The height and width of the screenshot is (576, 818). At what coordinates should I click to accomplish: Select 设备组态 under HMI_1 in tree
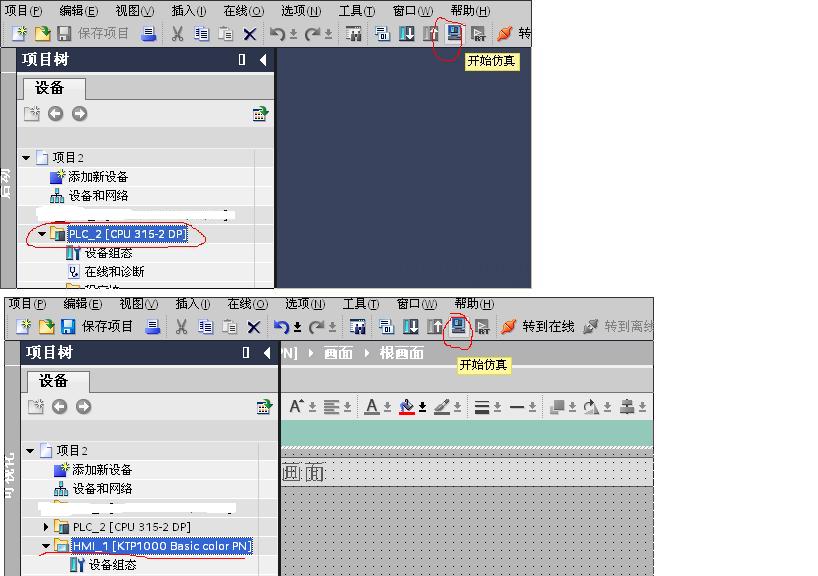point(113,565)
